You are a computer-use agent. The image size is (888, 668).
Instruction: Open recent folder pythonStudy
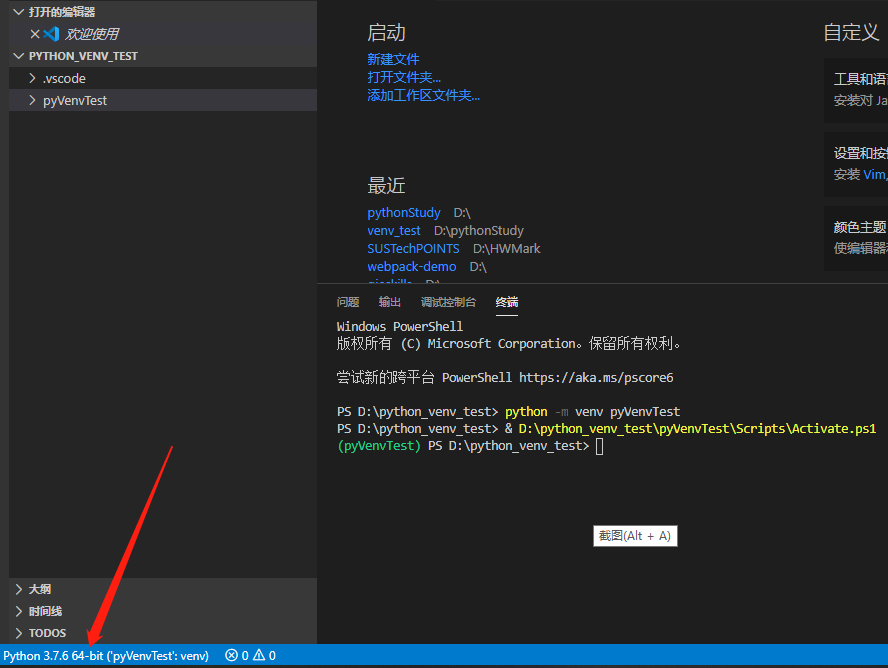pos(403,213)
